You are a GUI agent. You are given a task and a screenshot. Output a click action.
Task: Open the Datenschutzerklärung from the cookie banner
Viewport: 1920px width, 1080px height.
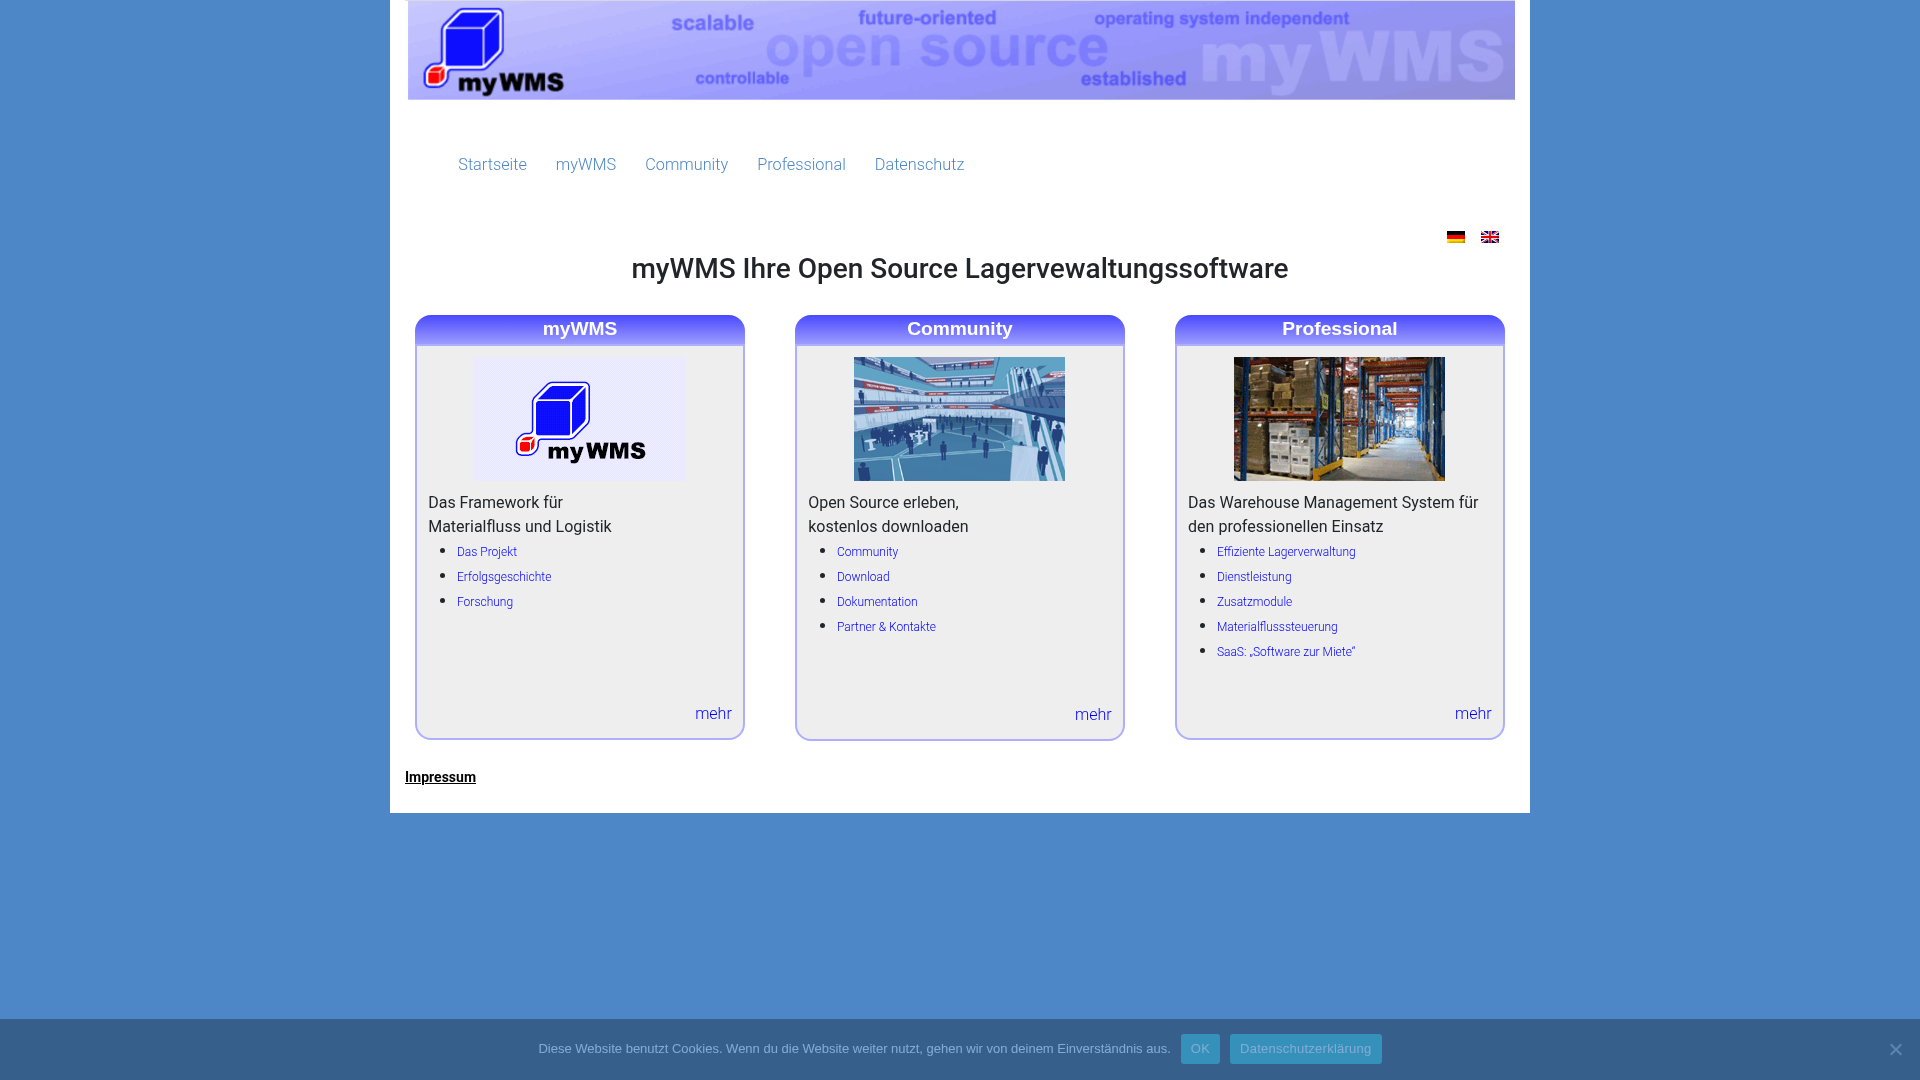pyautogui.click(x=1305, y=1048)
